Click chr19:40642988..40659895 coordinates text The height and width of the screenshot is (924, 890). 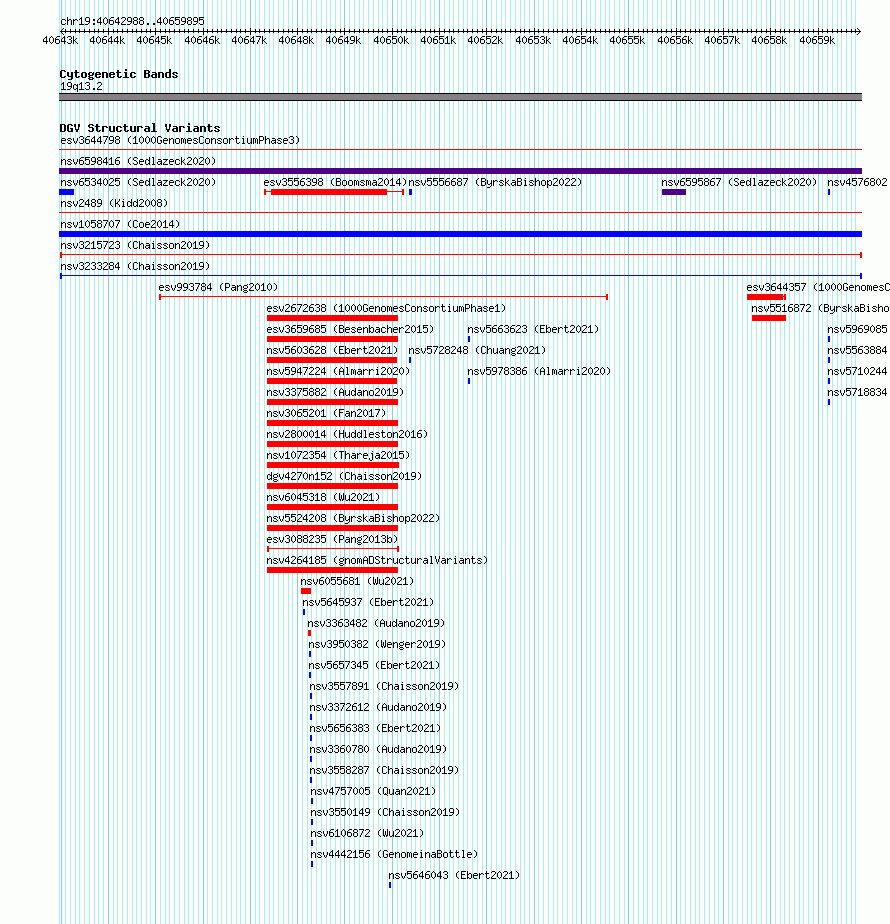132,21
